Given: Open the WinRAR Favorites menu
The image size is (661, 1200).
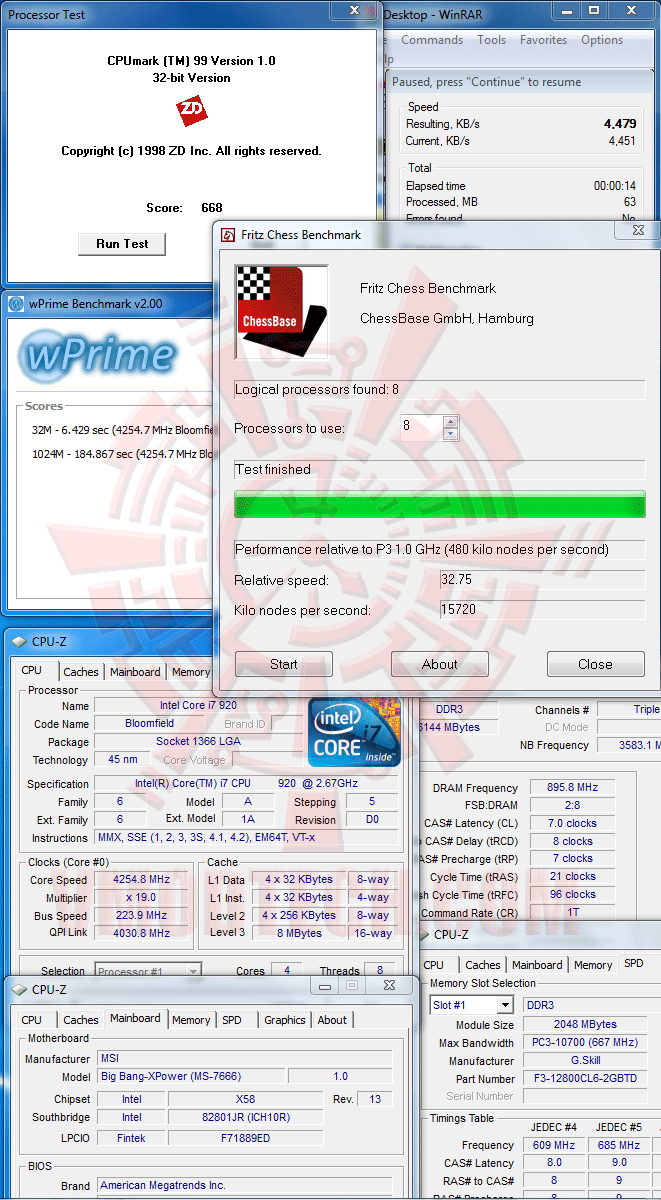Looking at the screenshot, I should tap(543, 40).
